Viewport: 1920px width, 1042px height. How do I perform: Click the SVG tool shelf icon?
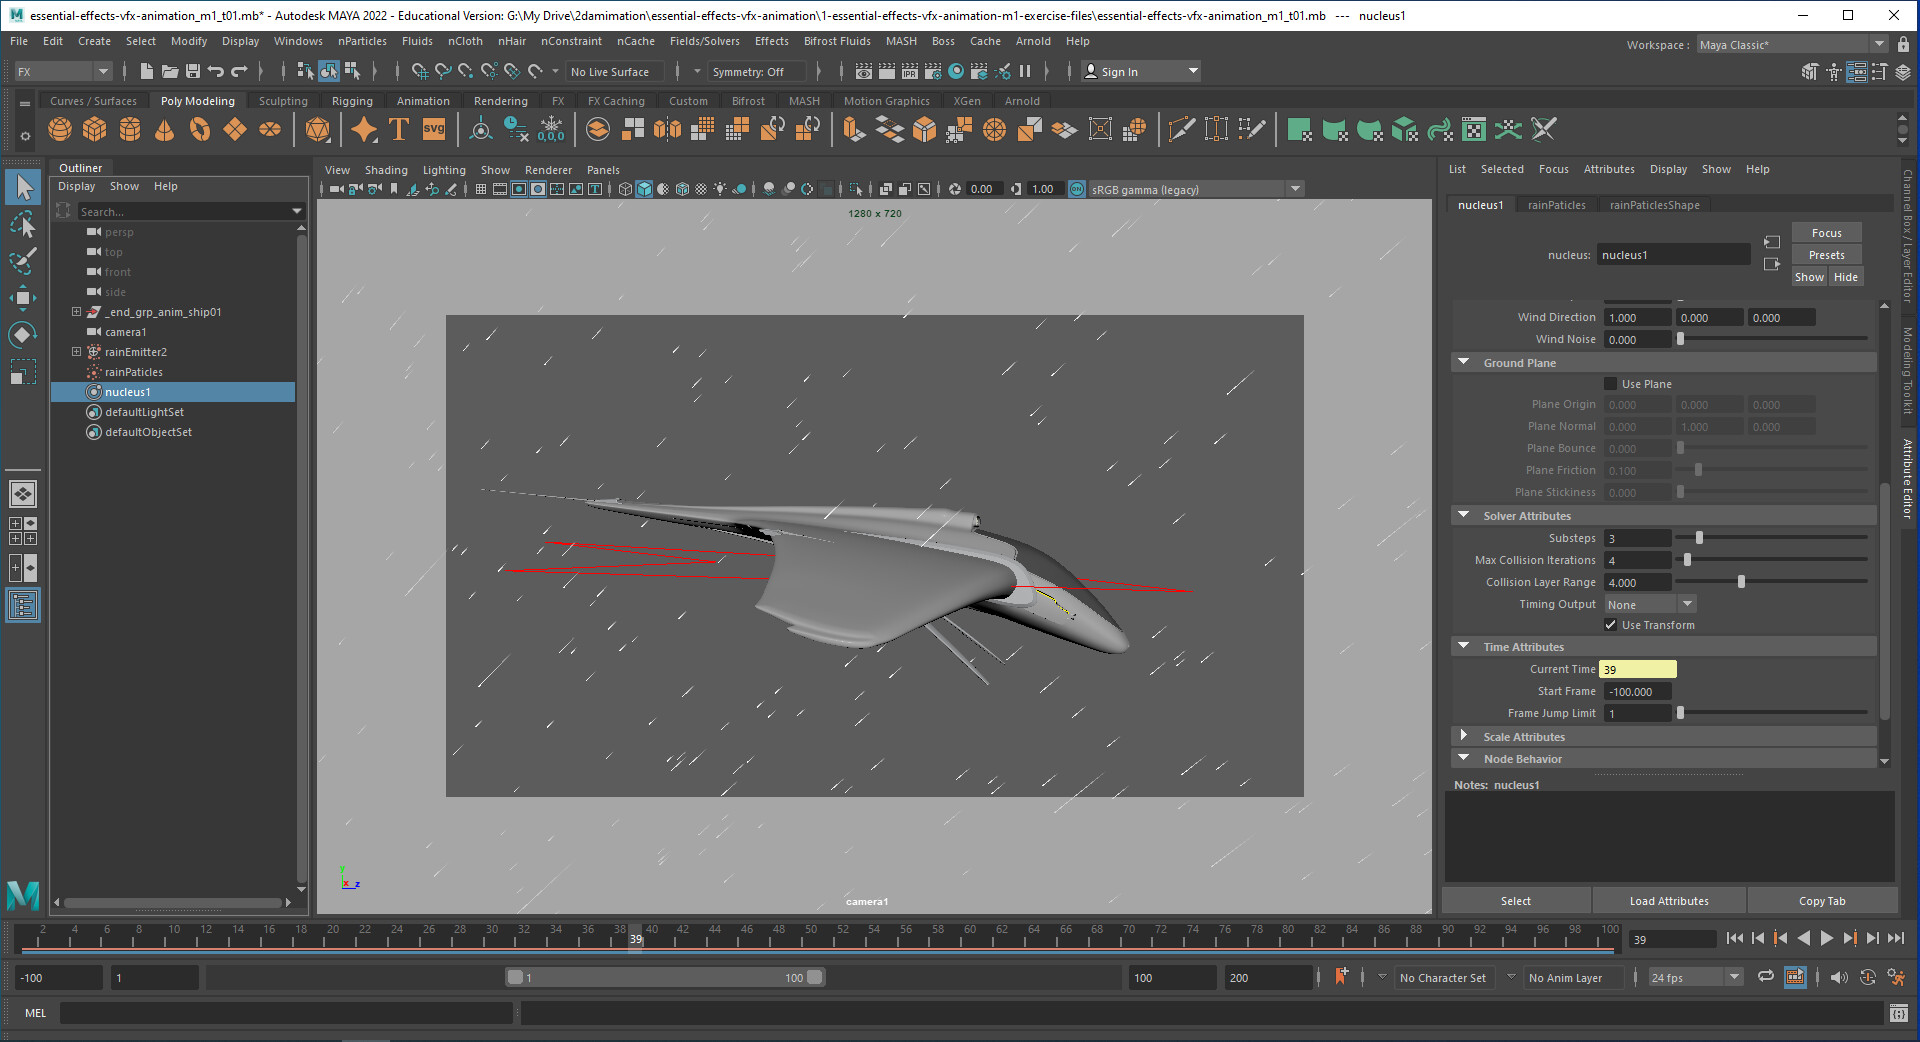[x=434, y=129]
